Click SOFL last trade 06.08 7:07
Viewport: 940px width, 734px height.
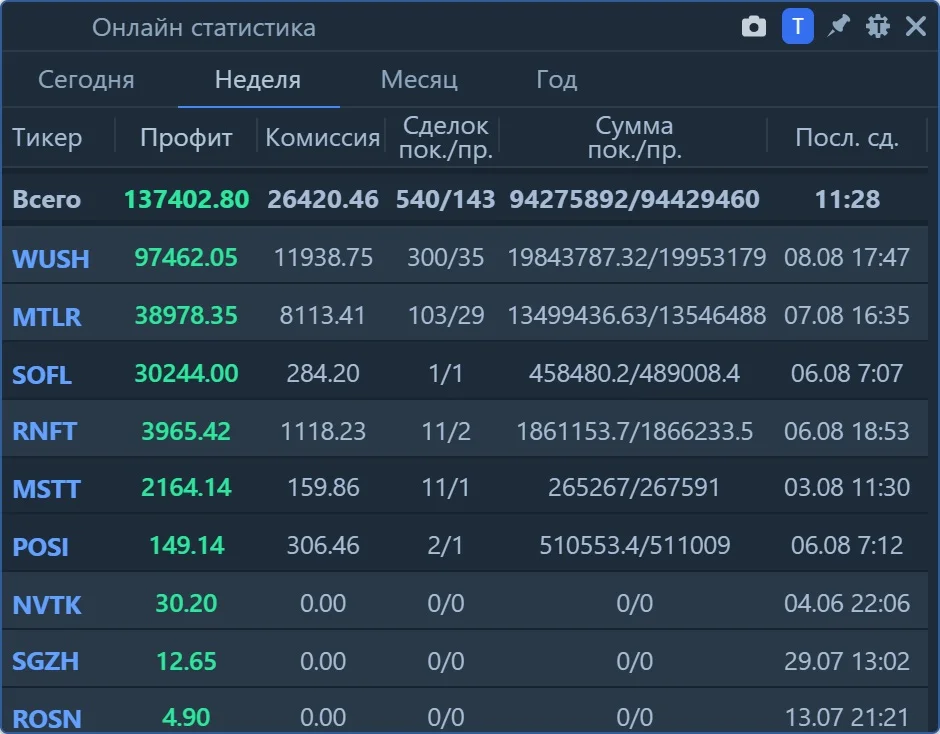[846, 373]
